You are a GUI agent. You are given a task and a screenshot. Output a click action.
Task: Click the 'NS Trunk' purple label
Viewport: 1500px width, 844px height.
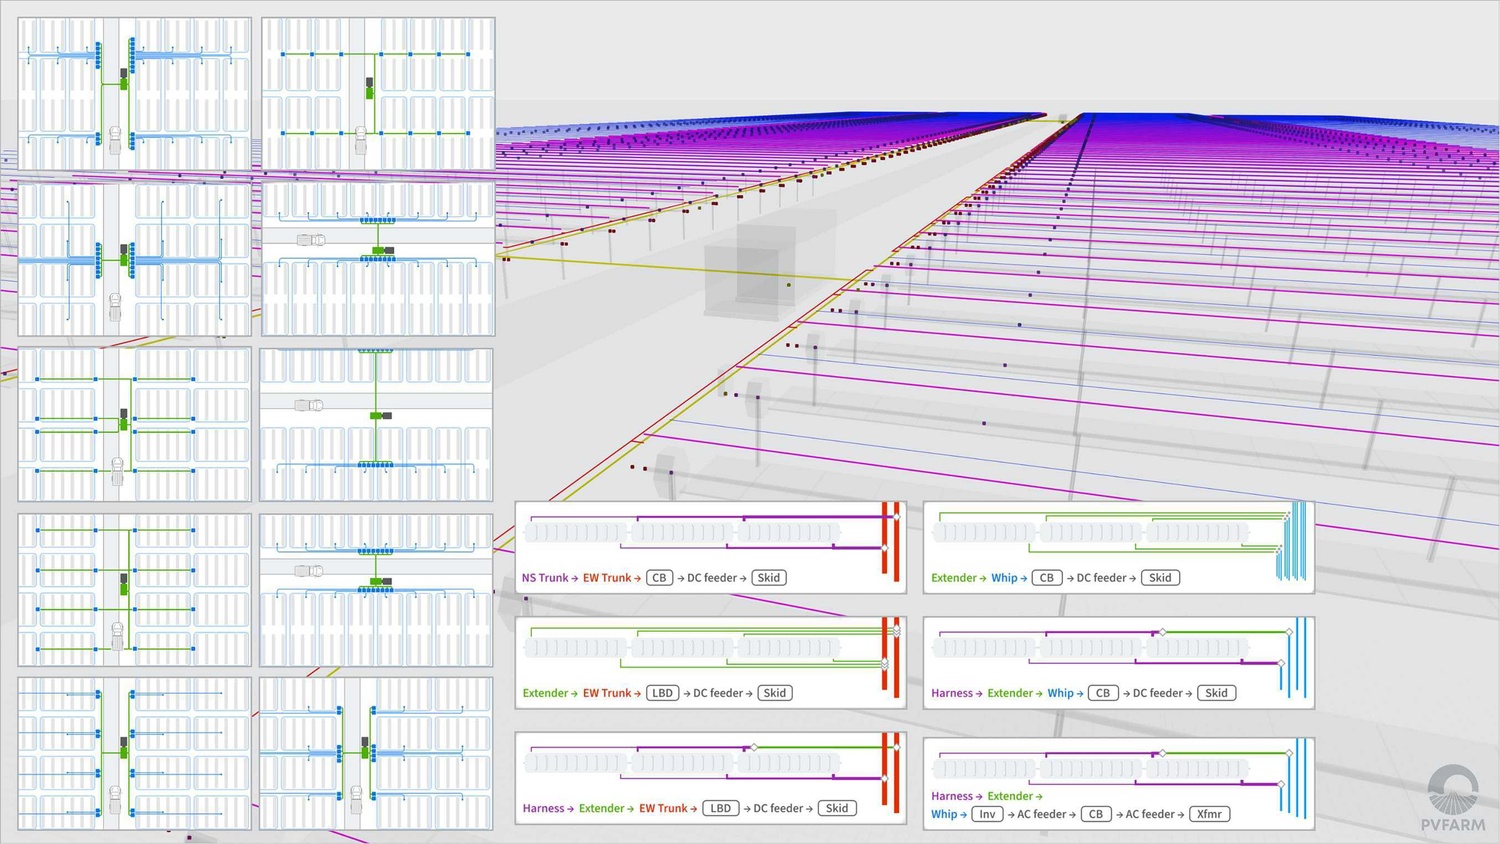point(544,578)
